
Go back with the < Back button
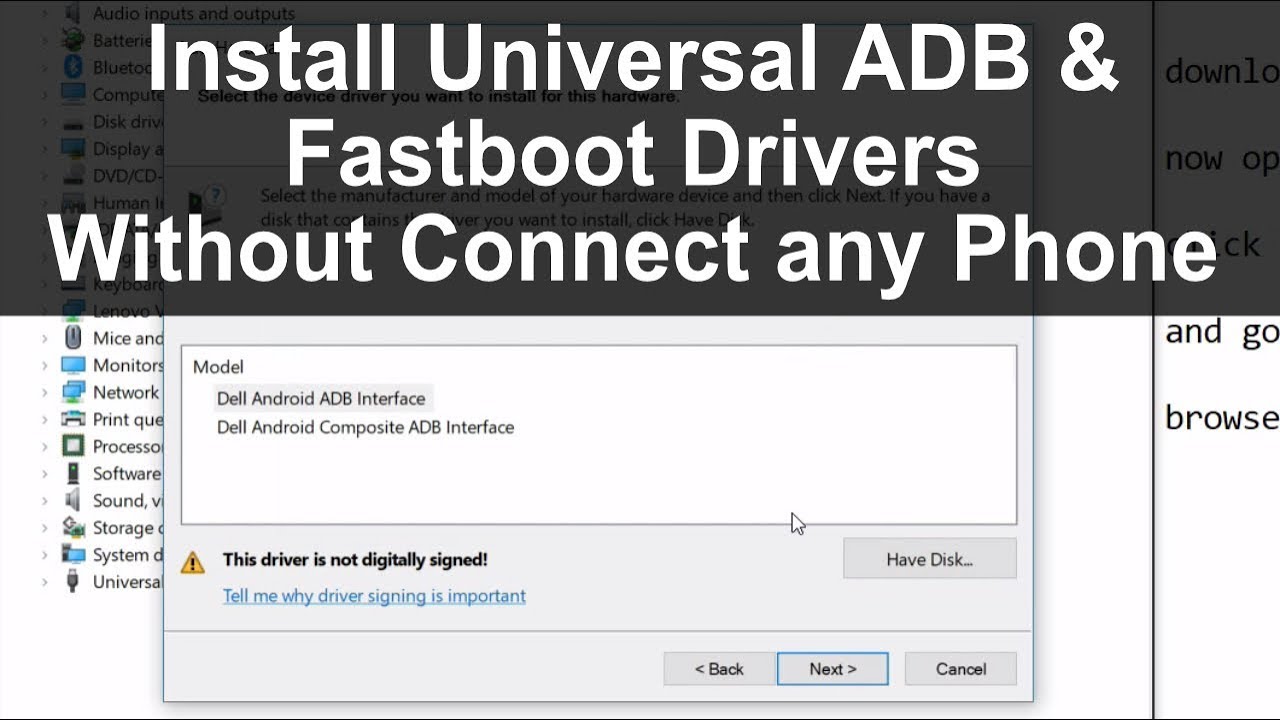719,669
